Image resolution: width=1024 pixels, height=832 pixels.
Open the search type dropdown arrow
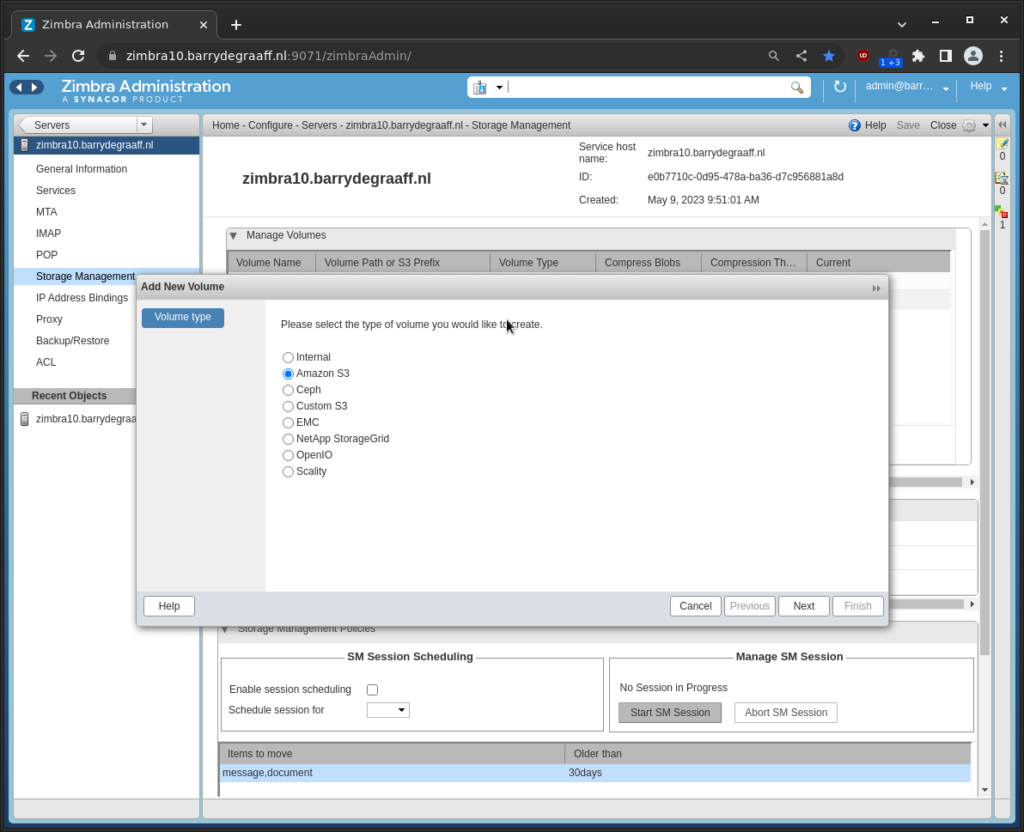[x=499, y=88]
